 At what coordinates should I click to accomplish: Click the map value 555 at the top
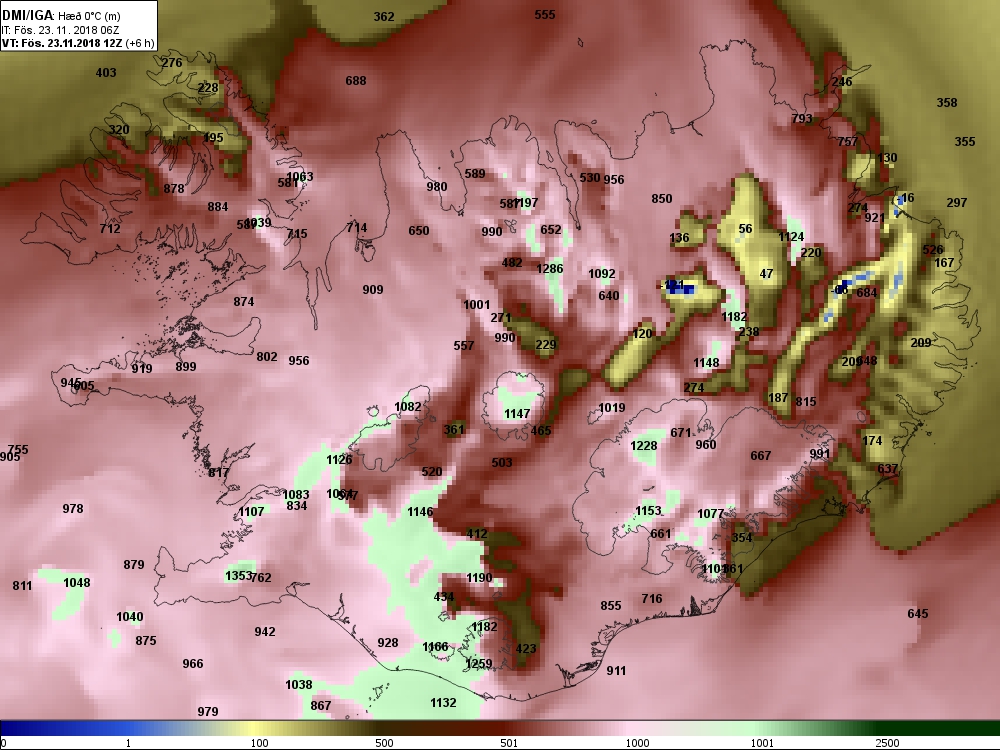(x=545, y=15)
